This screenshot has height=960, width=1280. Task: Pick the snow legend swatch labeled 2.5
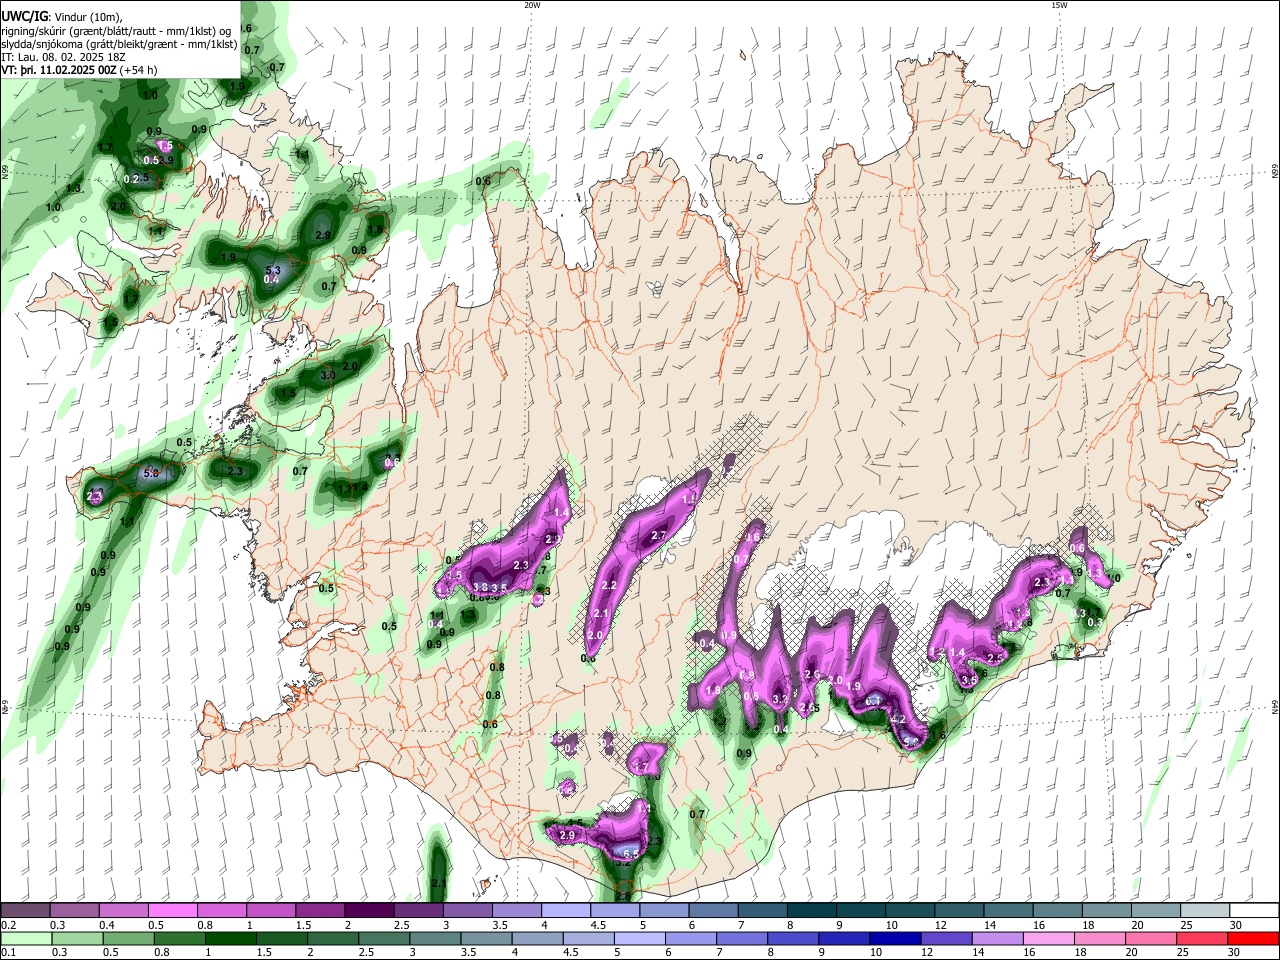418,911
